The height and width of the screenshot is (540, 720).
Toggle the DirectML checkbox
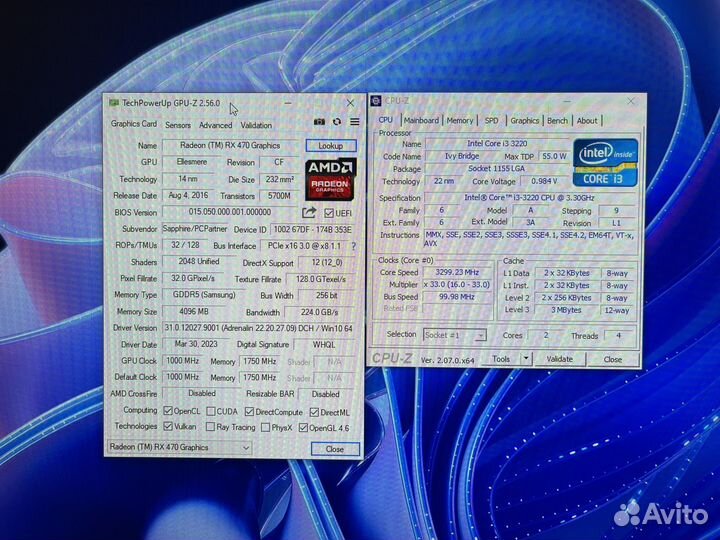[315, 412]
